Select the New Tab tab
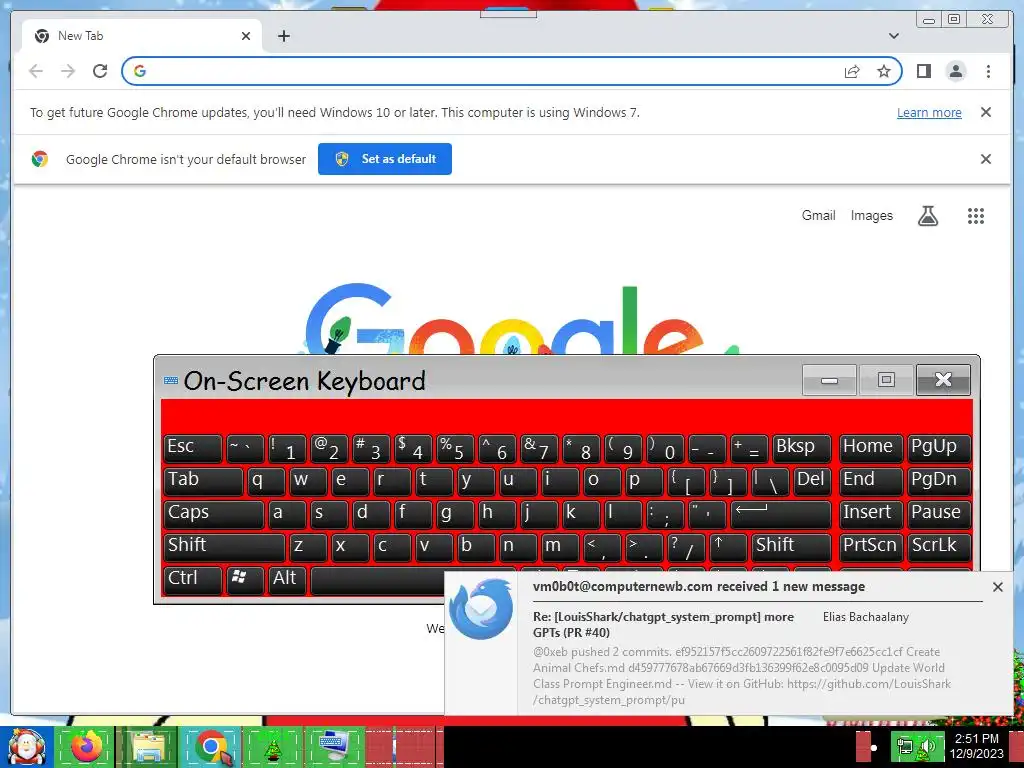1024x768 pixels. (142, 36)
